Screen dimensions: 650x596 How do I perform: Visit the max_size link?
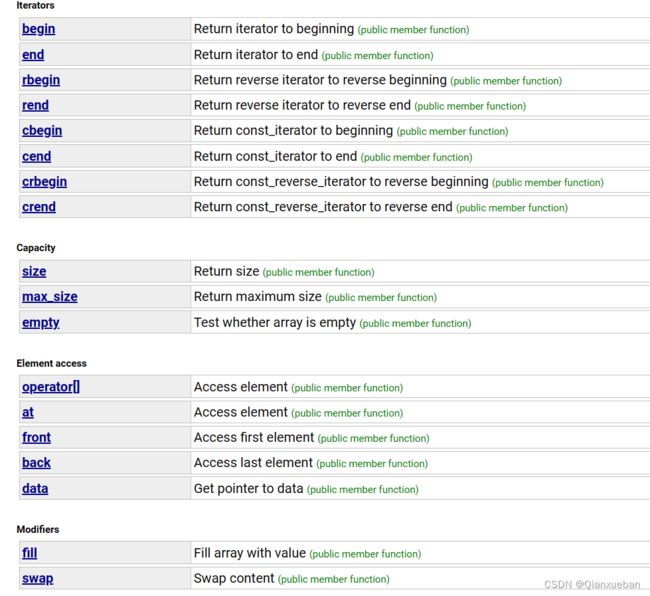click(50, 297)
